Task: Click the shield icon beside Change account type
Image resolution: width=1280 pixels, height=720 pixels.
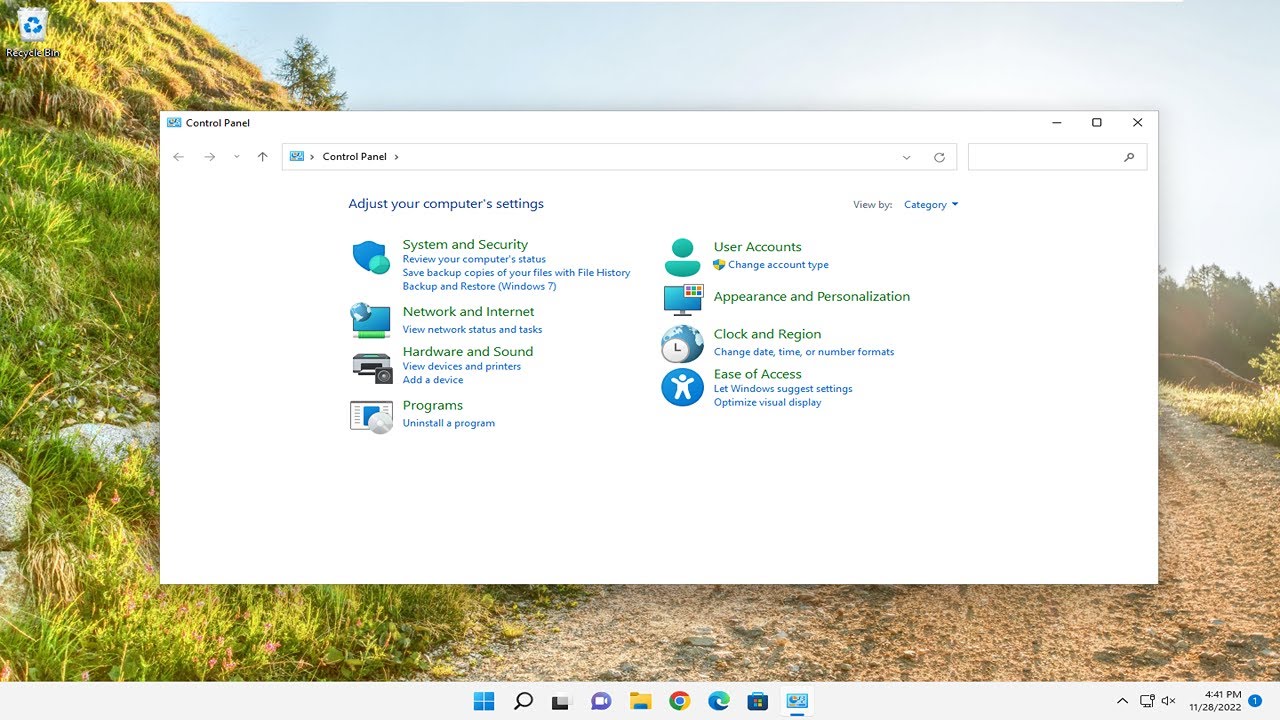Action: click(x=719, y=265)
